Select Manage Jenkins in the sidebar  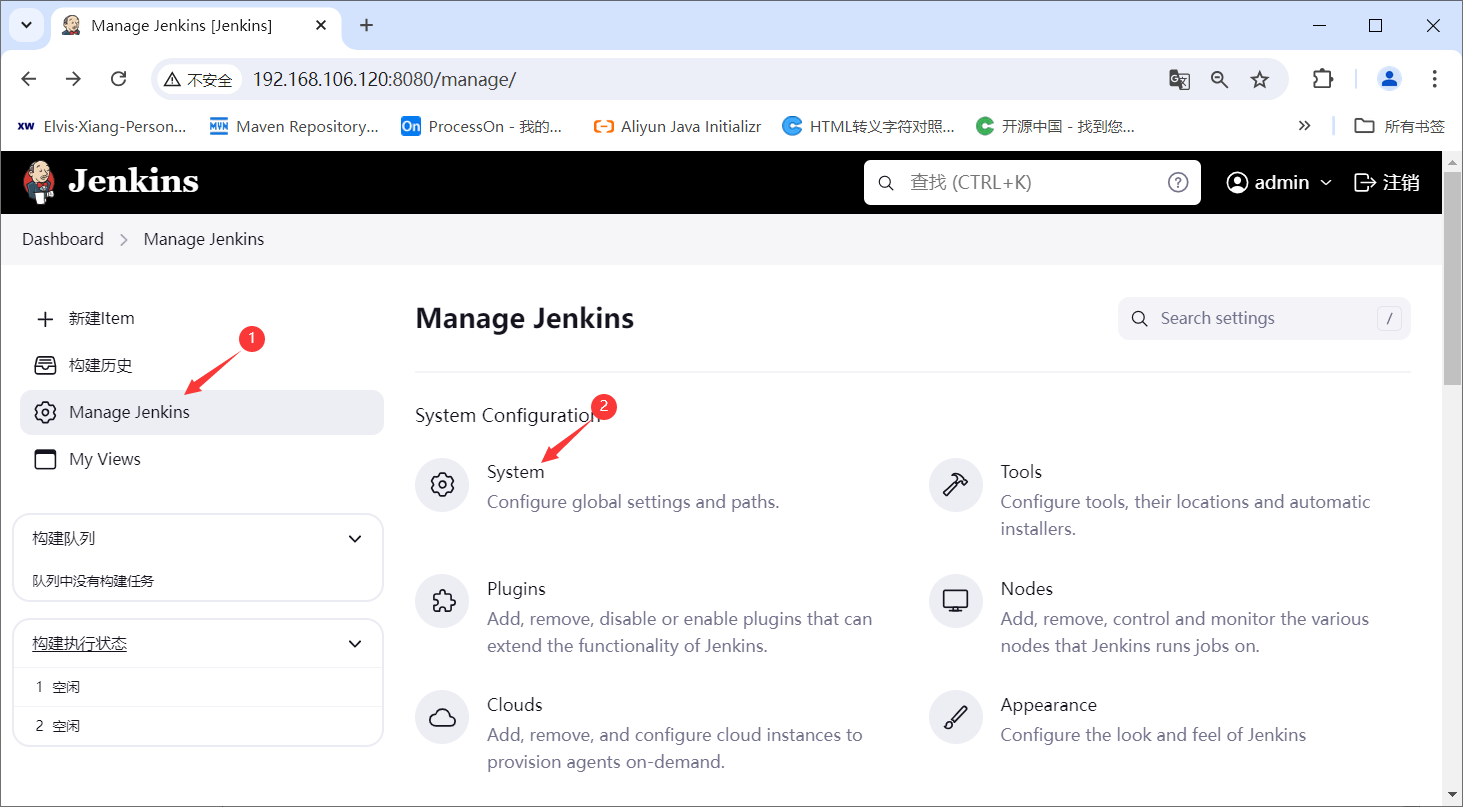202,412
